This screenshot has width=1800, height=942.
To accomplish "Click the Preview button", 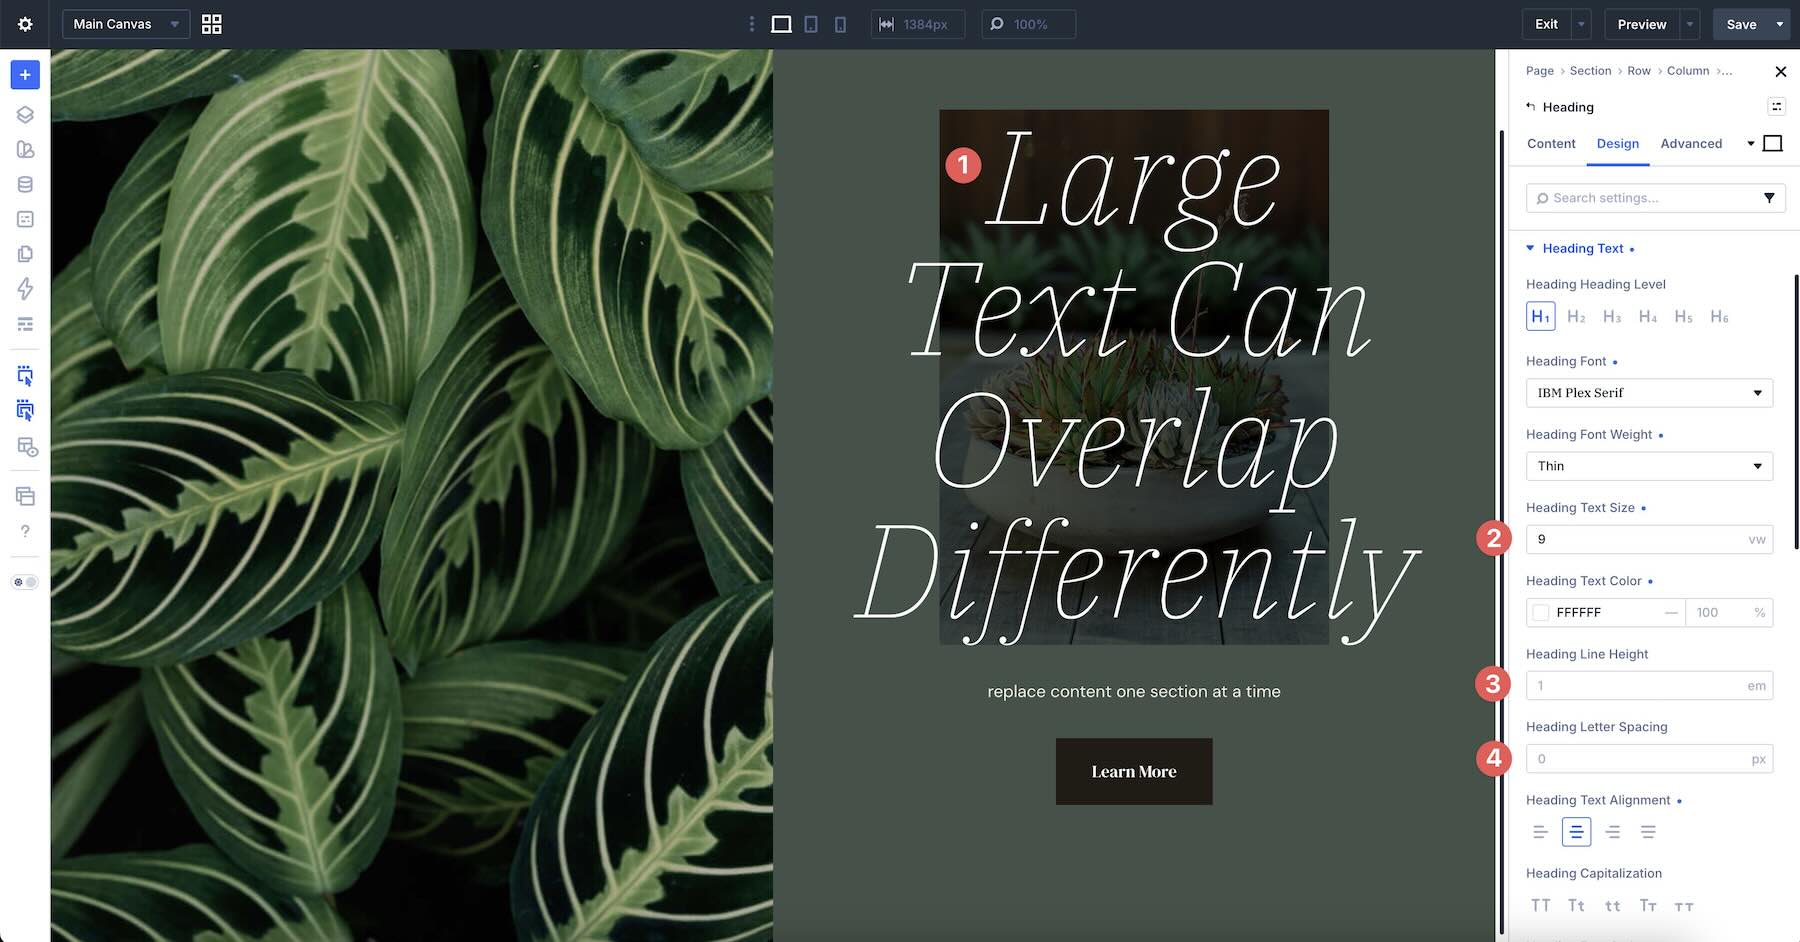I will (x=1642, y=24).
